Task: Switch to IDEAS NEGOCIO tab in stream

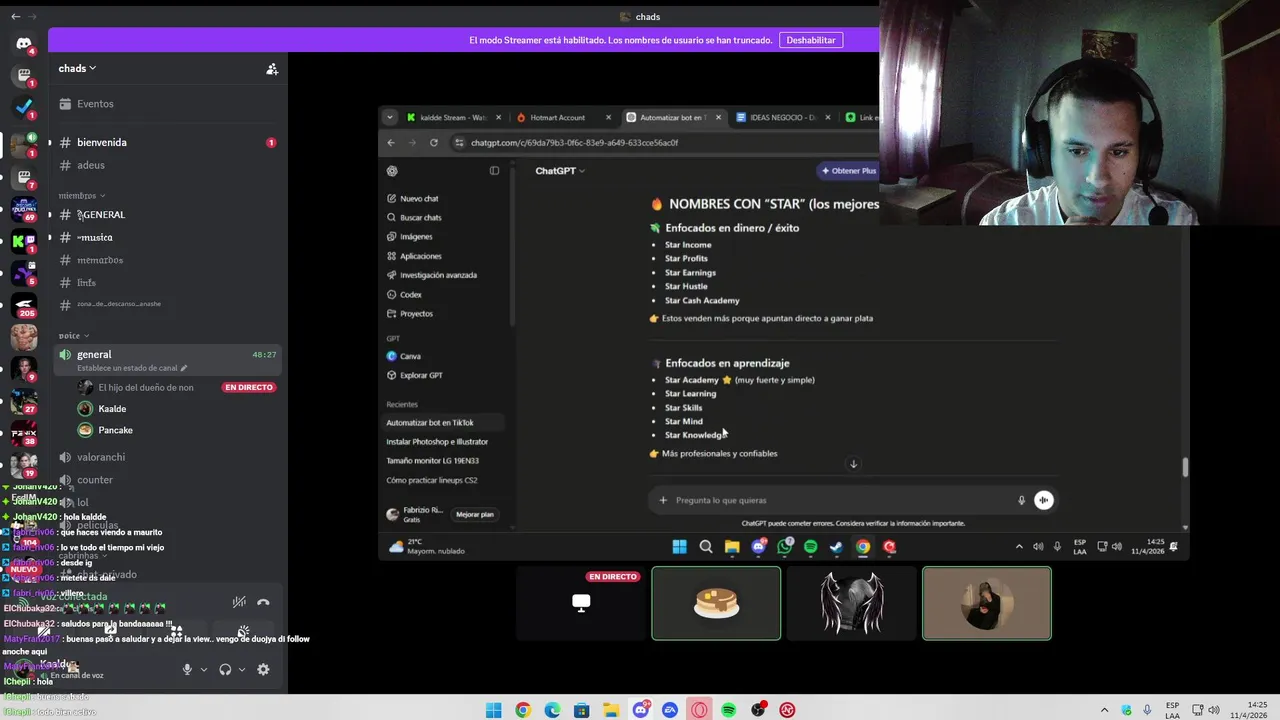Action: [x=782, y=117]
